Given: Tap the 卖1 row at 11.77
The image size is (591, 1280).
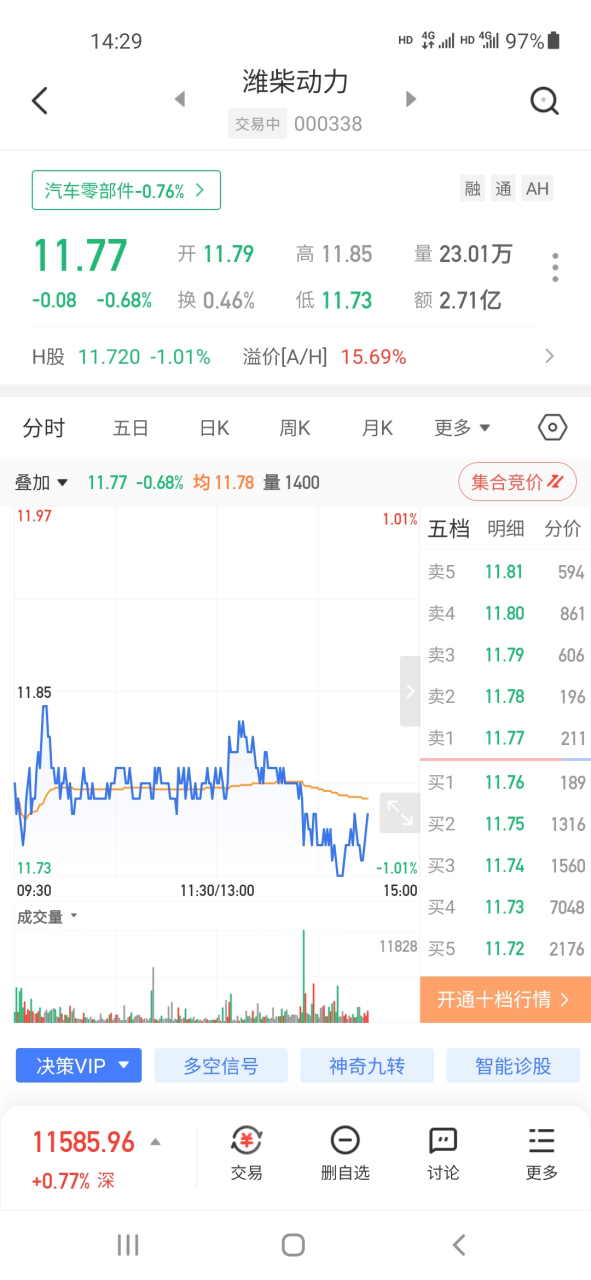Looking at the screenshot, I should pyautogui.click(x=505, y=738).
